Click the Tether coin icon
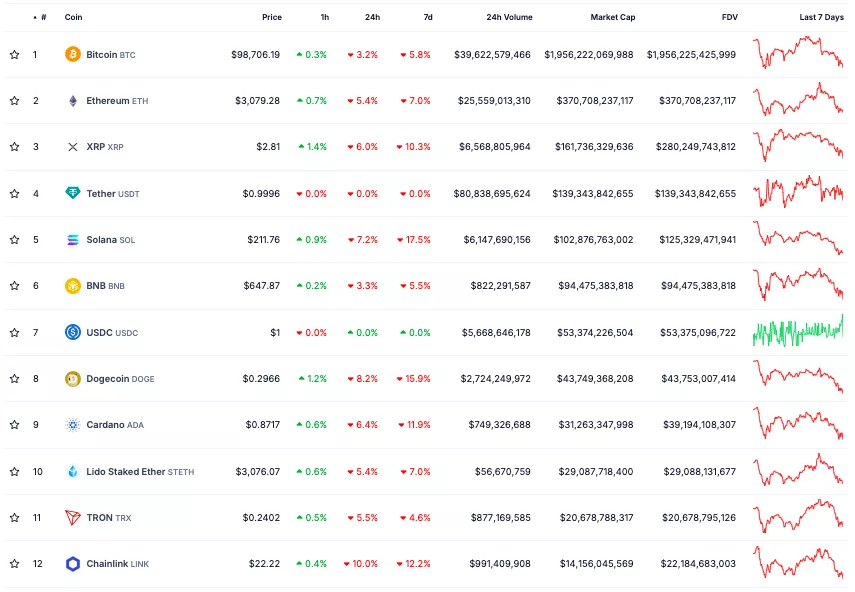 click(x=72, y=193)
